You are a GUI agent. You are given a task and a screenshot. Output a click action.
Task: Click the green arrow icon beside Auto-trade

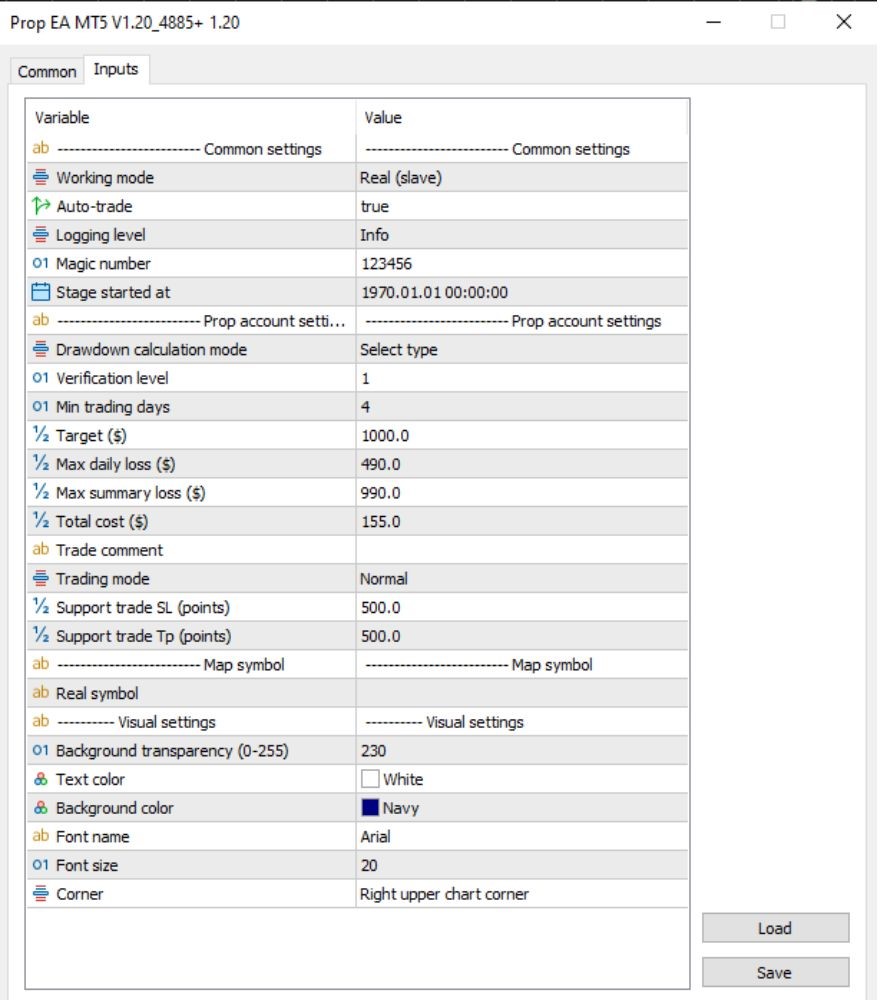coord(40,206)
